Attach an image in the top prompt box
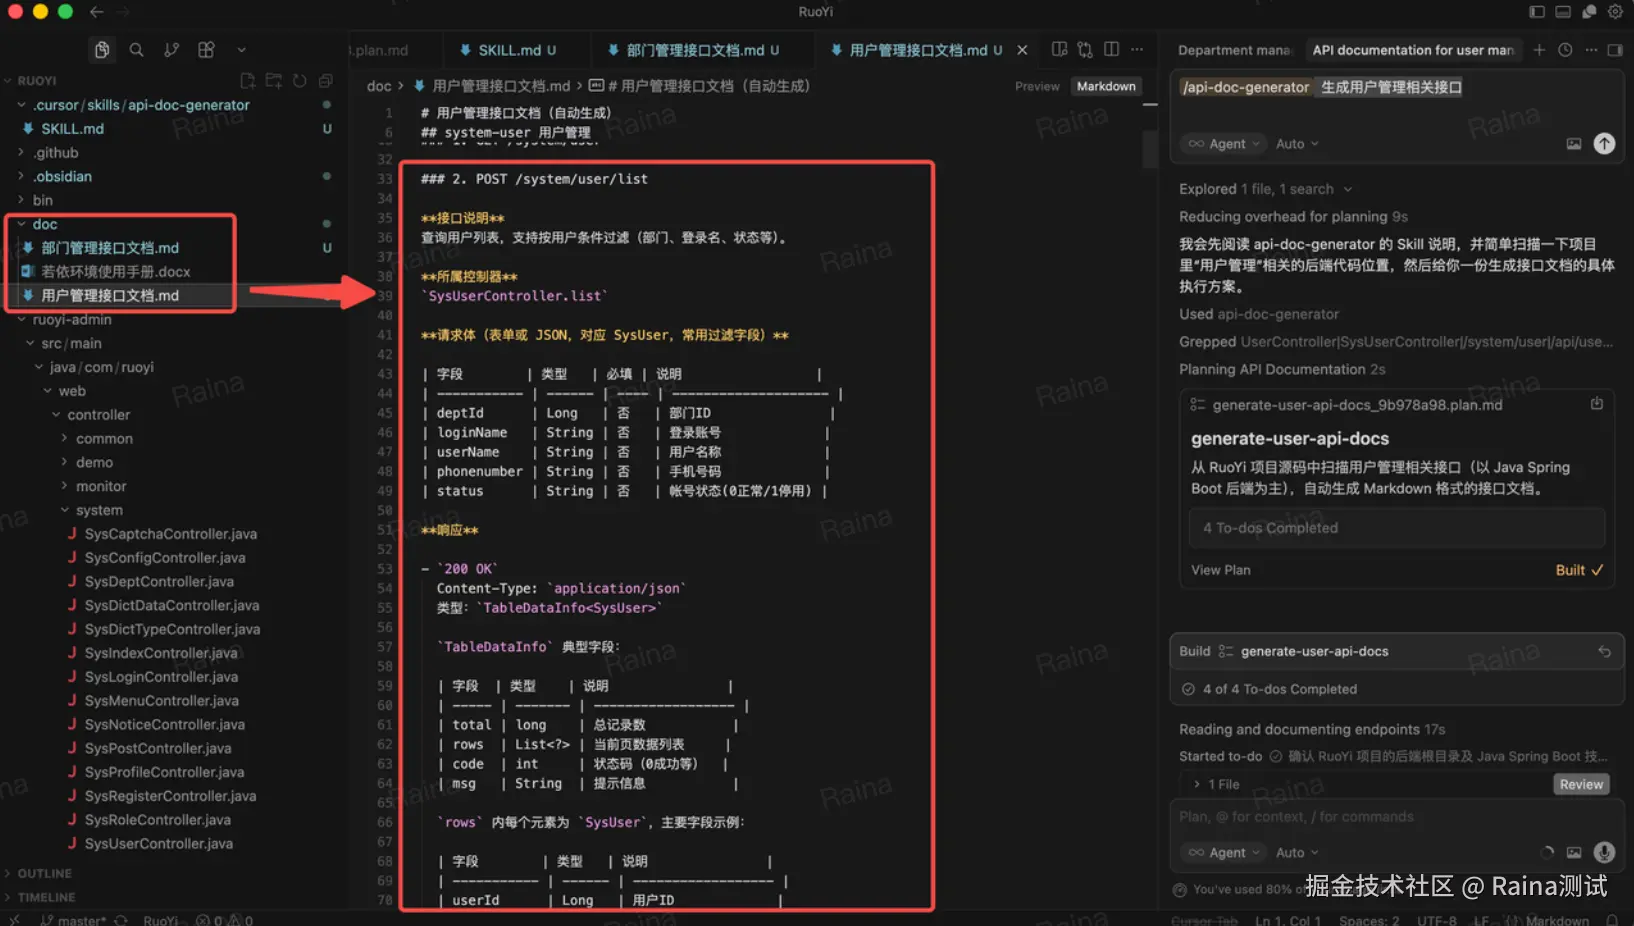The width and height of the screenshot is (1634, 926). tap(1574, 144)
